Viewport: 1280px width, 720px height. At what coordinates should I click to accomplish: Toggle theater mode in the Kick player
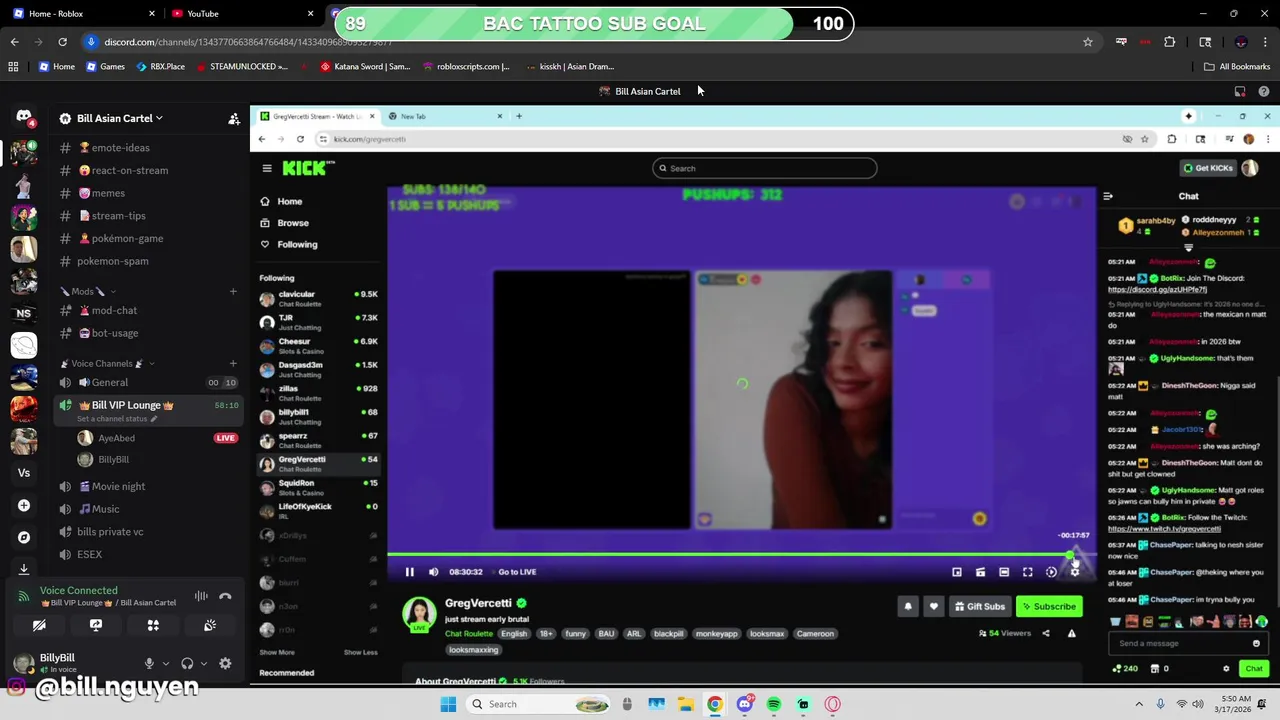click(x=1004, y=572)
